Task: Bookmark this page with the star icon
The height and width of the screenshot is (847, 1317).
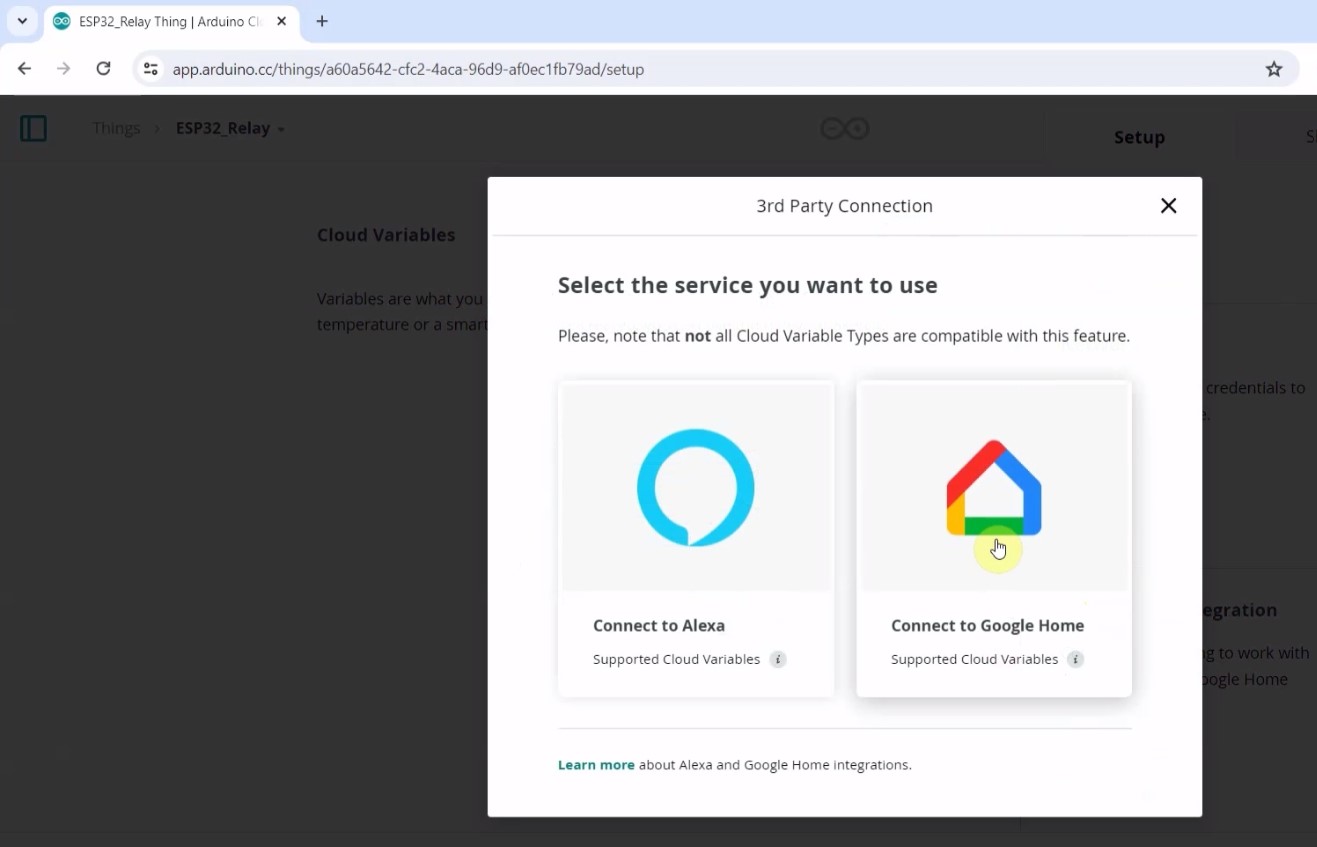Action: 1273,69
